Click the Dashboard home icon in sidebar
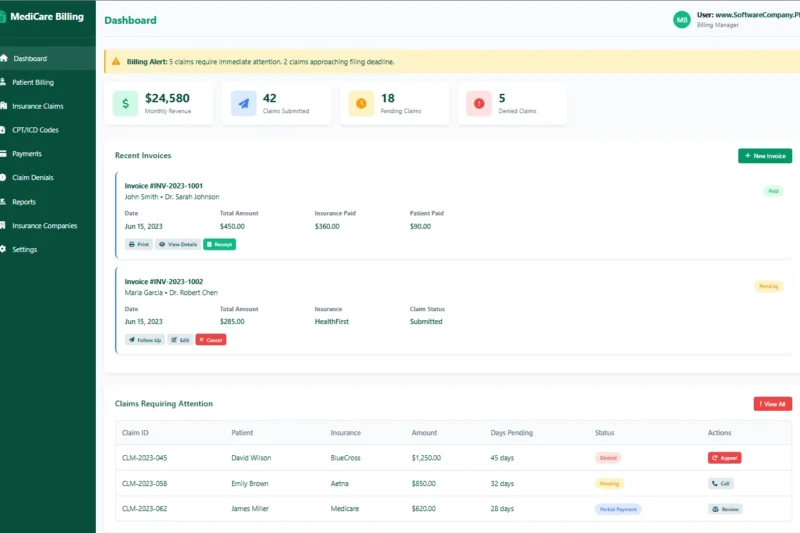 pos(4,58)
